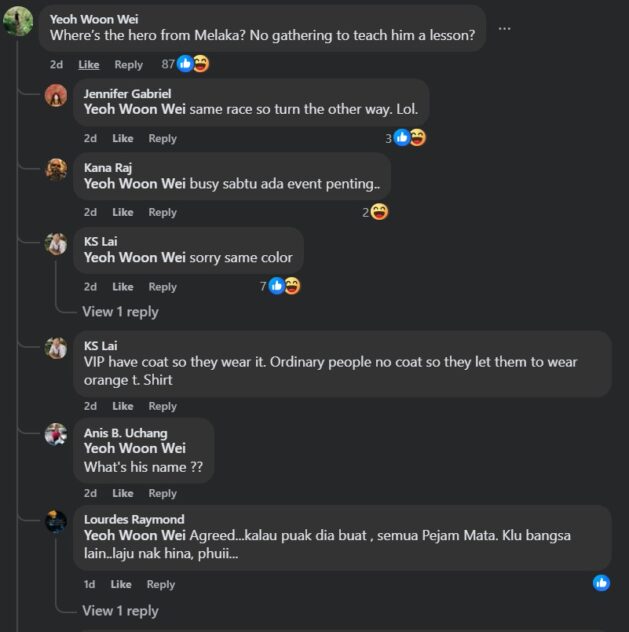This screenshot has width=629, height=632.
Task: Open Kana Raj's profile avatar
Action: (x=56, y=169)
